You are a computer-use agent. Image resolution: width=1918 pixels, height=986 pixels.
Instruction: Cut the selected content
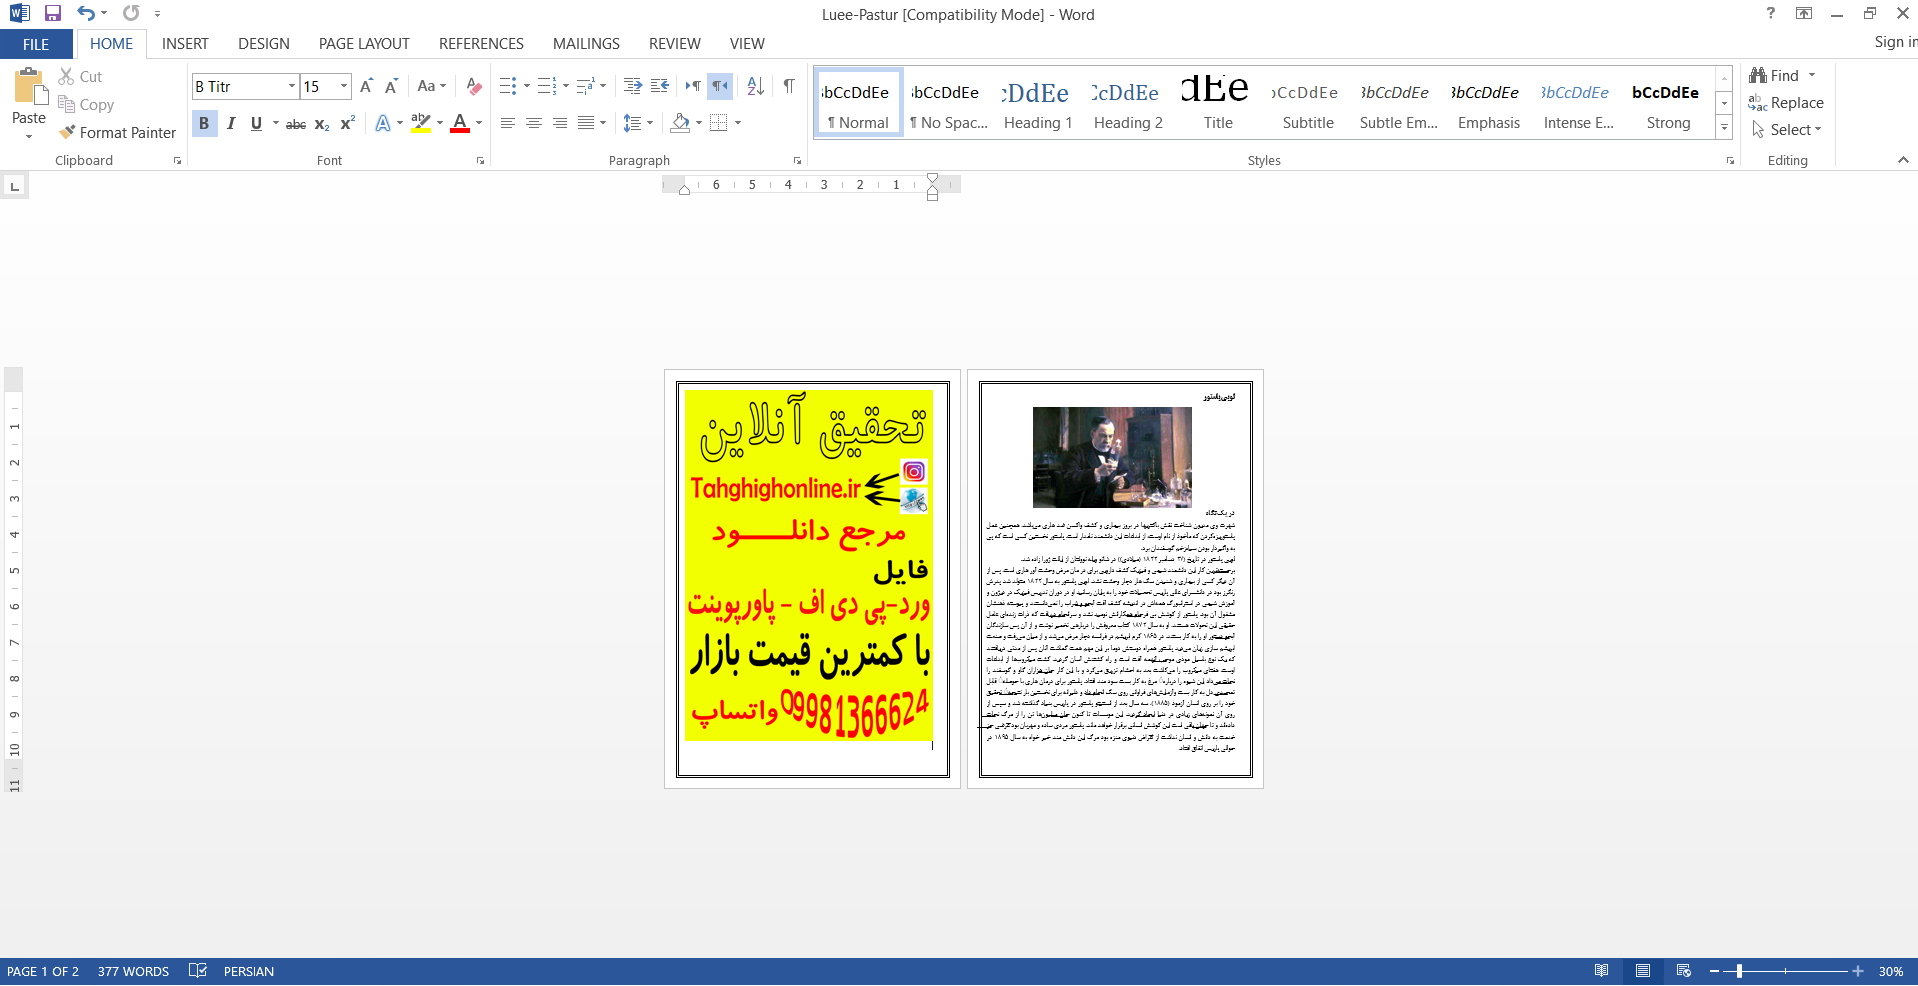[80, 76]
